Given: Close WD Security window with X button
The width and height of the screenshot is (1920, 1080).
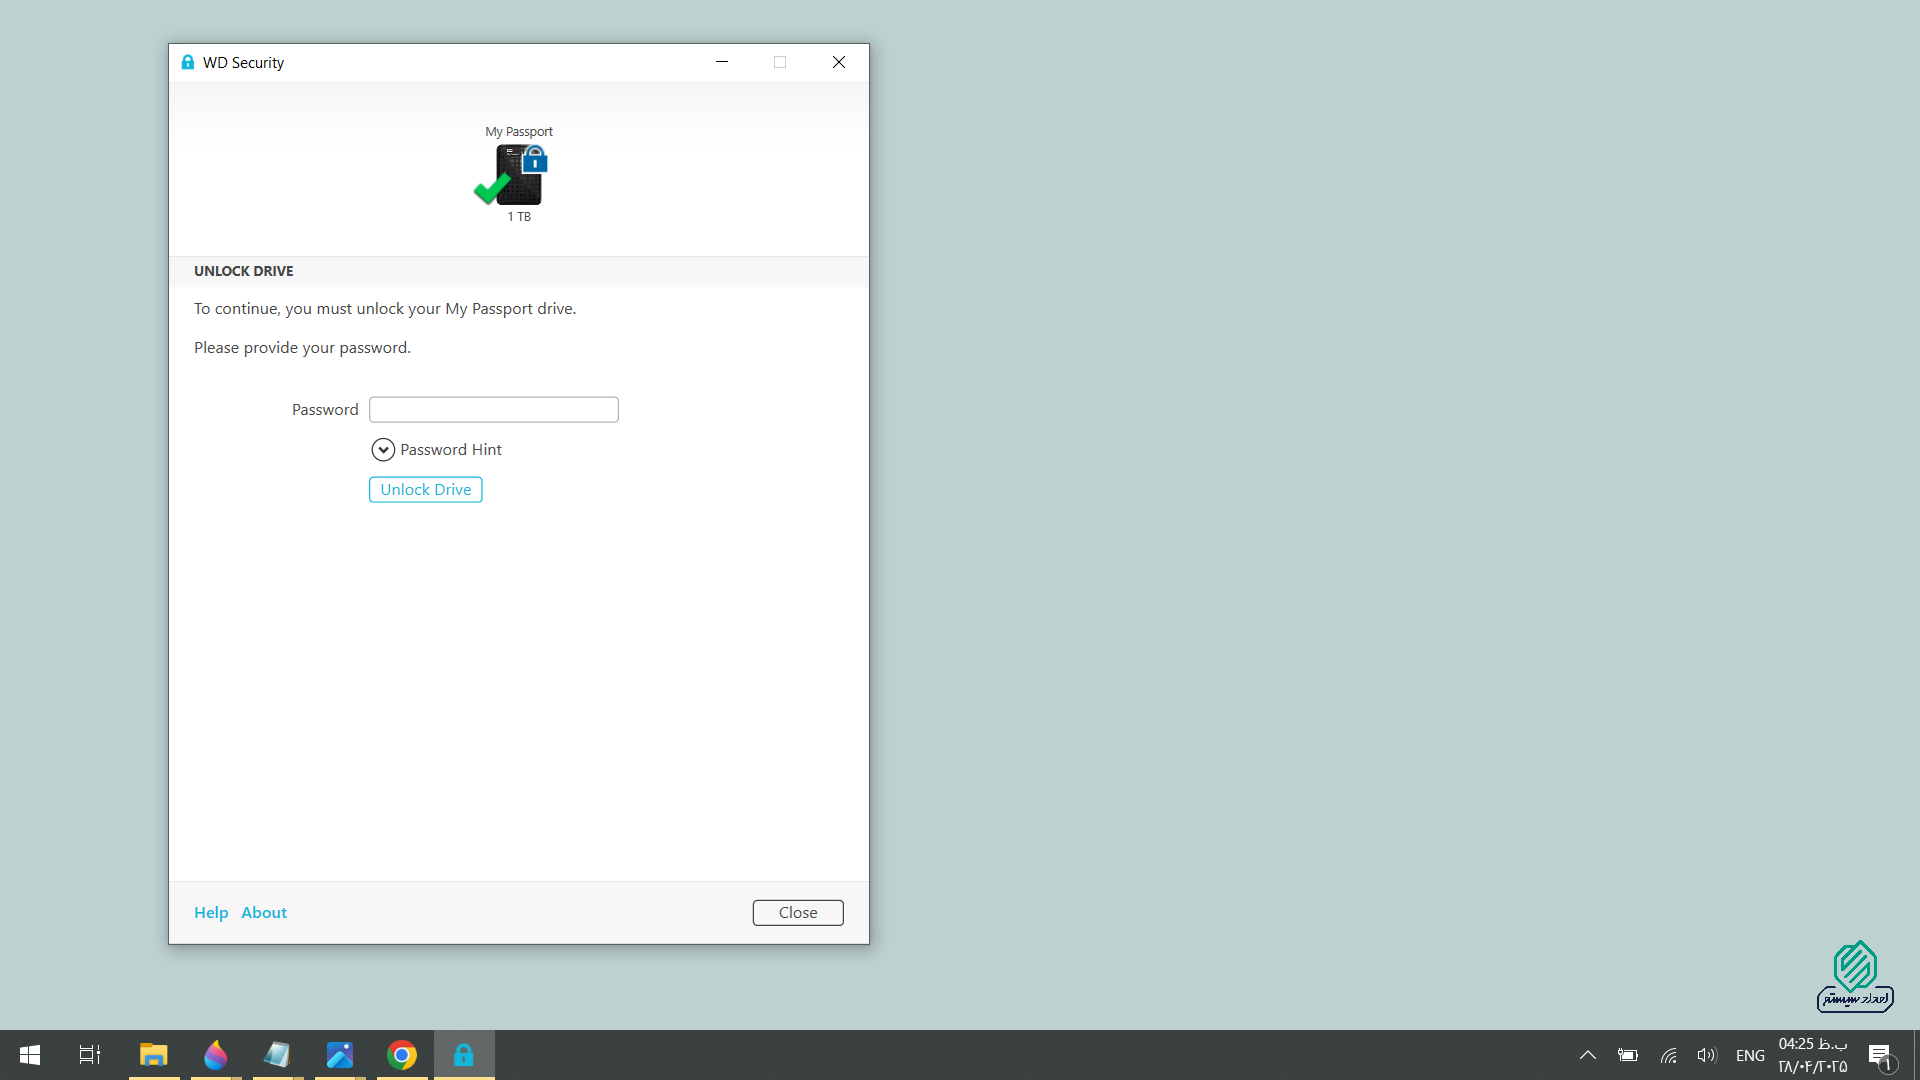Looking at the screenshot, I should click(x=839, y=62).
